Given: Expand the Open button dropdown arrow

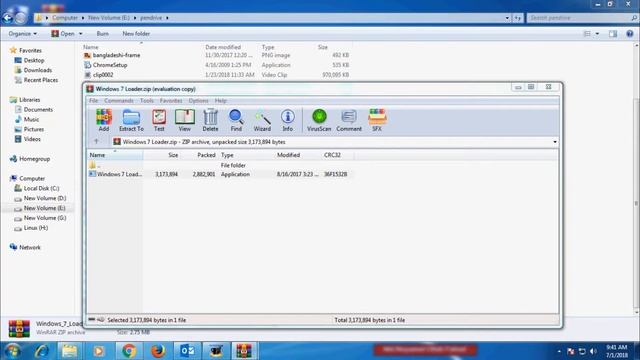Looking at the screenshot, I should (x=80, y=34).
